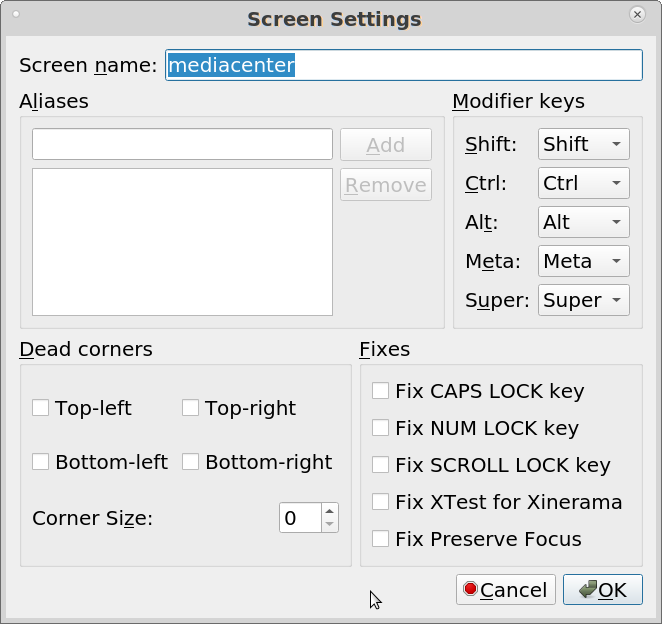Confirm settings with the OK button
662x624 pixels.
click(x=602, y=590)
